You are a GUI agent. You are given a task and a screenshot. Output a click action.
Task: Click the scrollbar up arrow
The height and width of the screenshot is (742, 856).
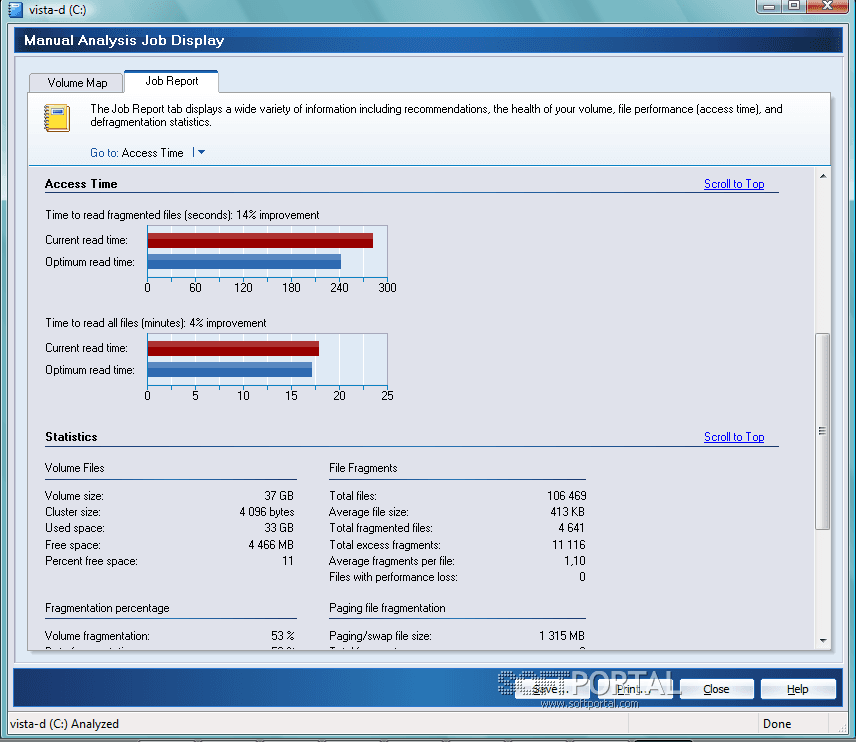[823, 176]
